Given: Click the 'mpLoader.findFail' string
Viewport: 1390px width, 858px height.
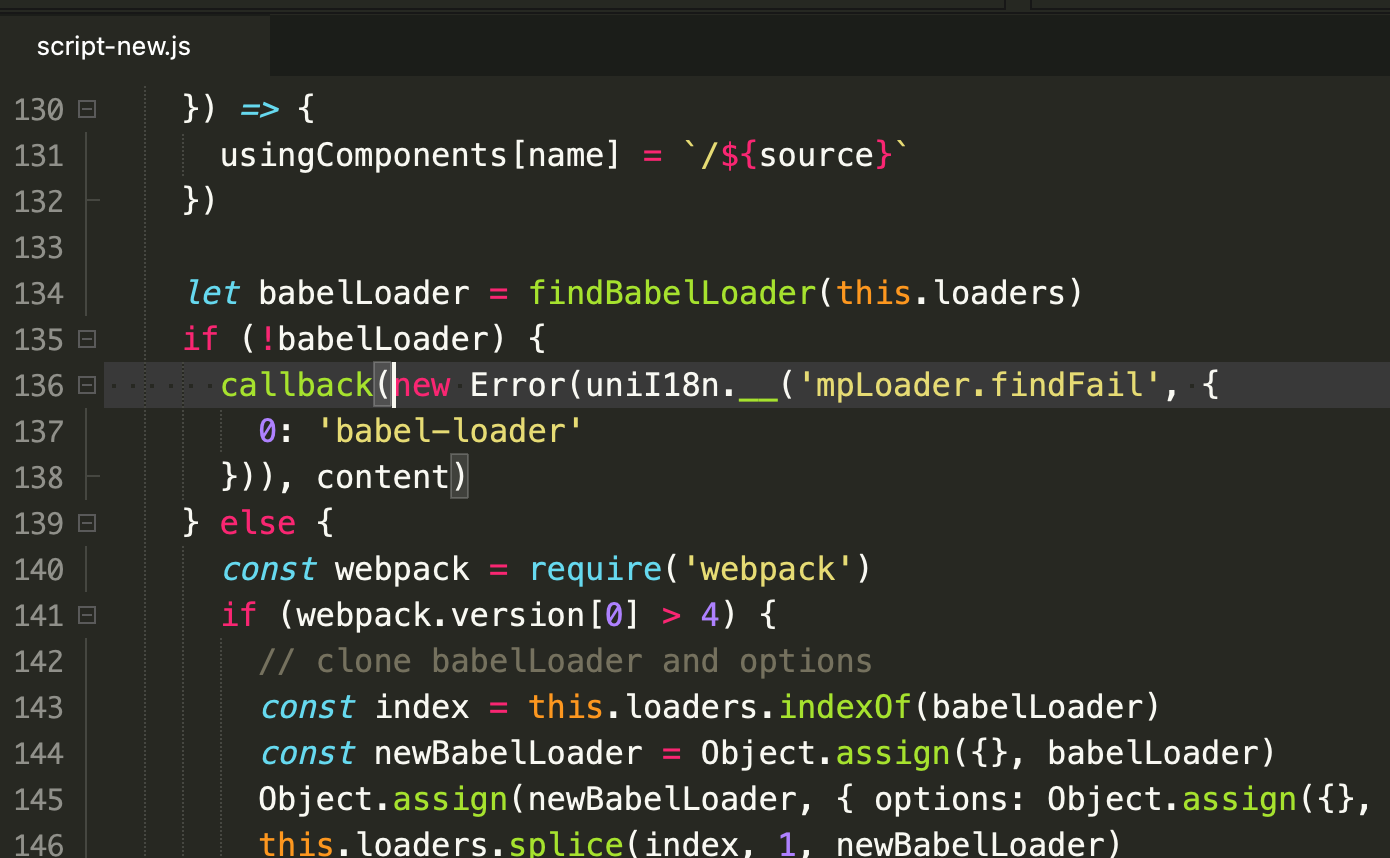Looking at the screenshot, I should [x=979, y=386].
